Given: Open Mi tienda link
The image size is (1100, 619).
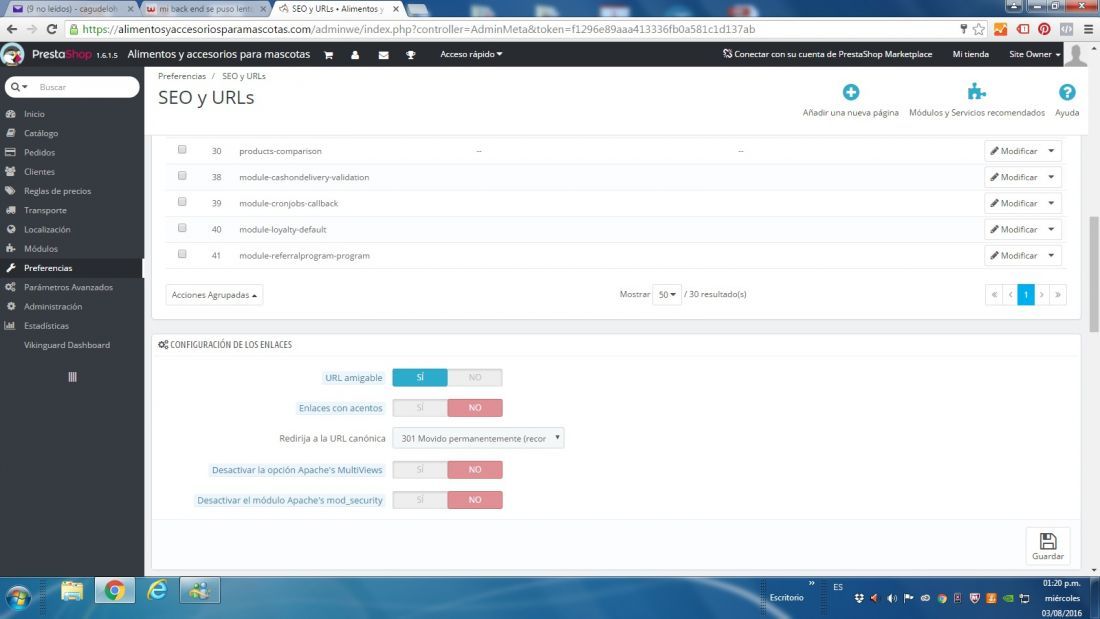Looking at the screenshot, I should tap(970, 54).
